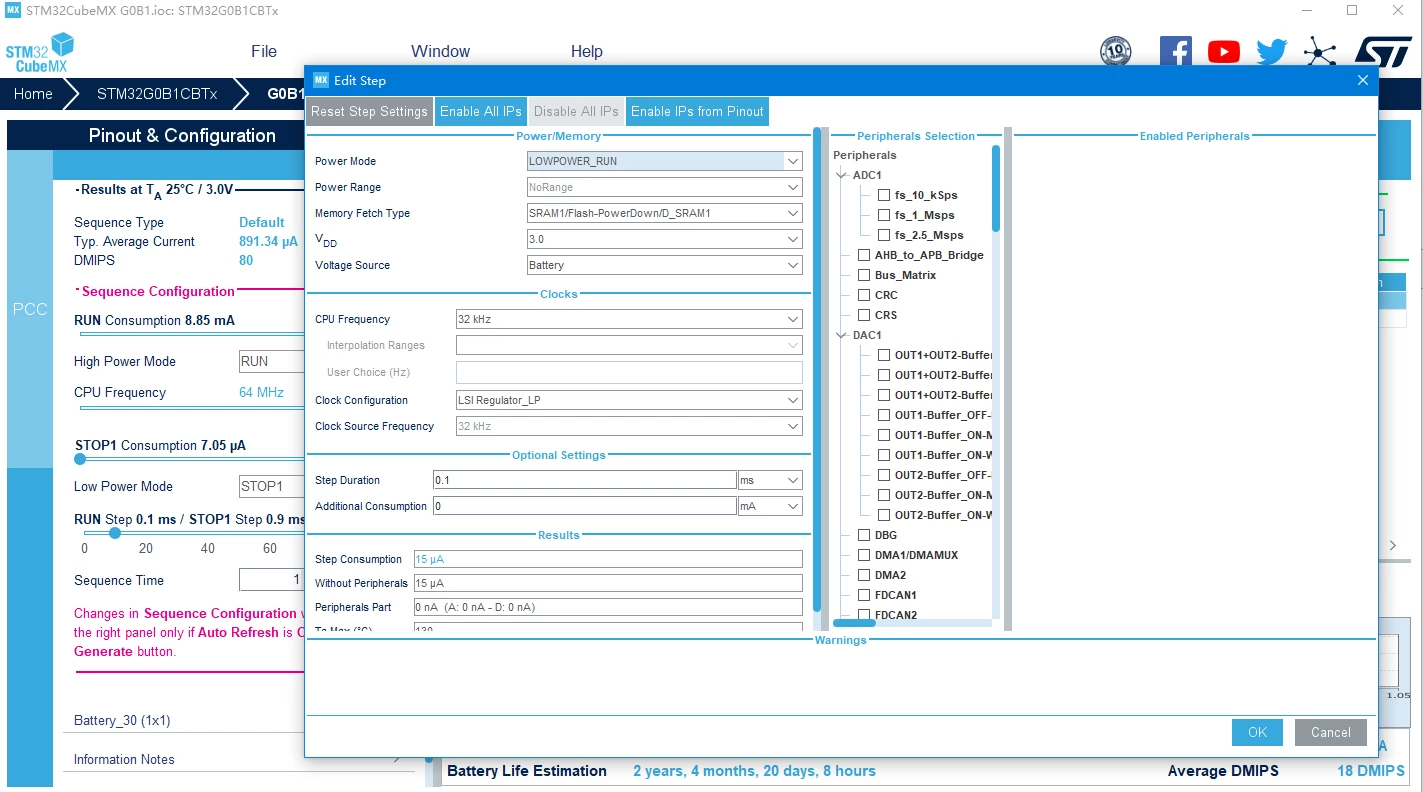
Task: Close the Edit Step dialog
Action: [x=1362, y=80]
